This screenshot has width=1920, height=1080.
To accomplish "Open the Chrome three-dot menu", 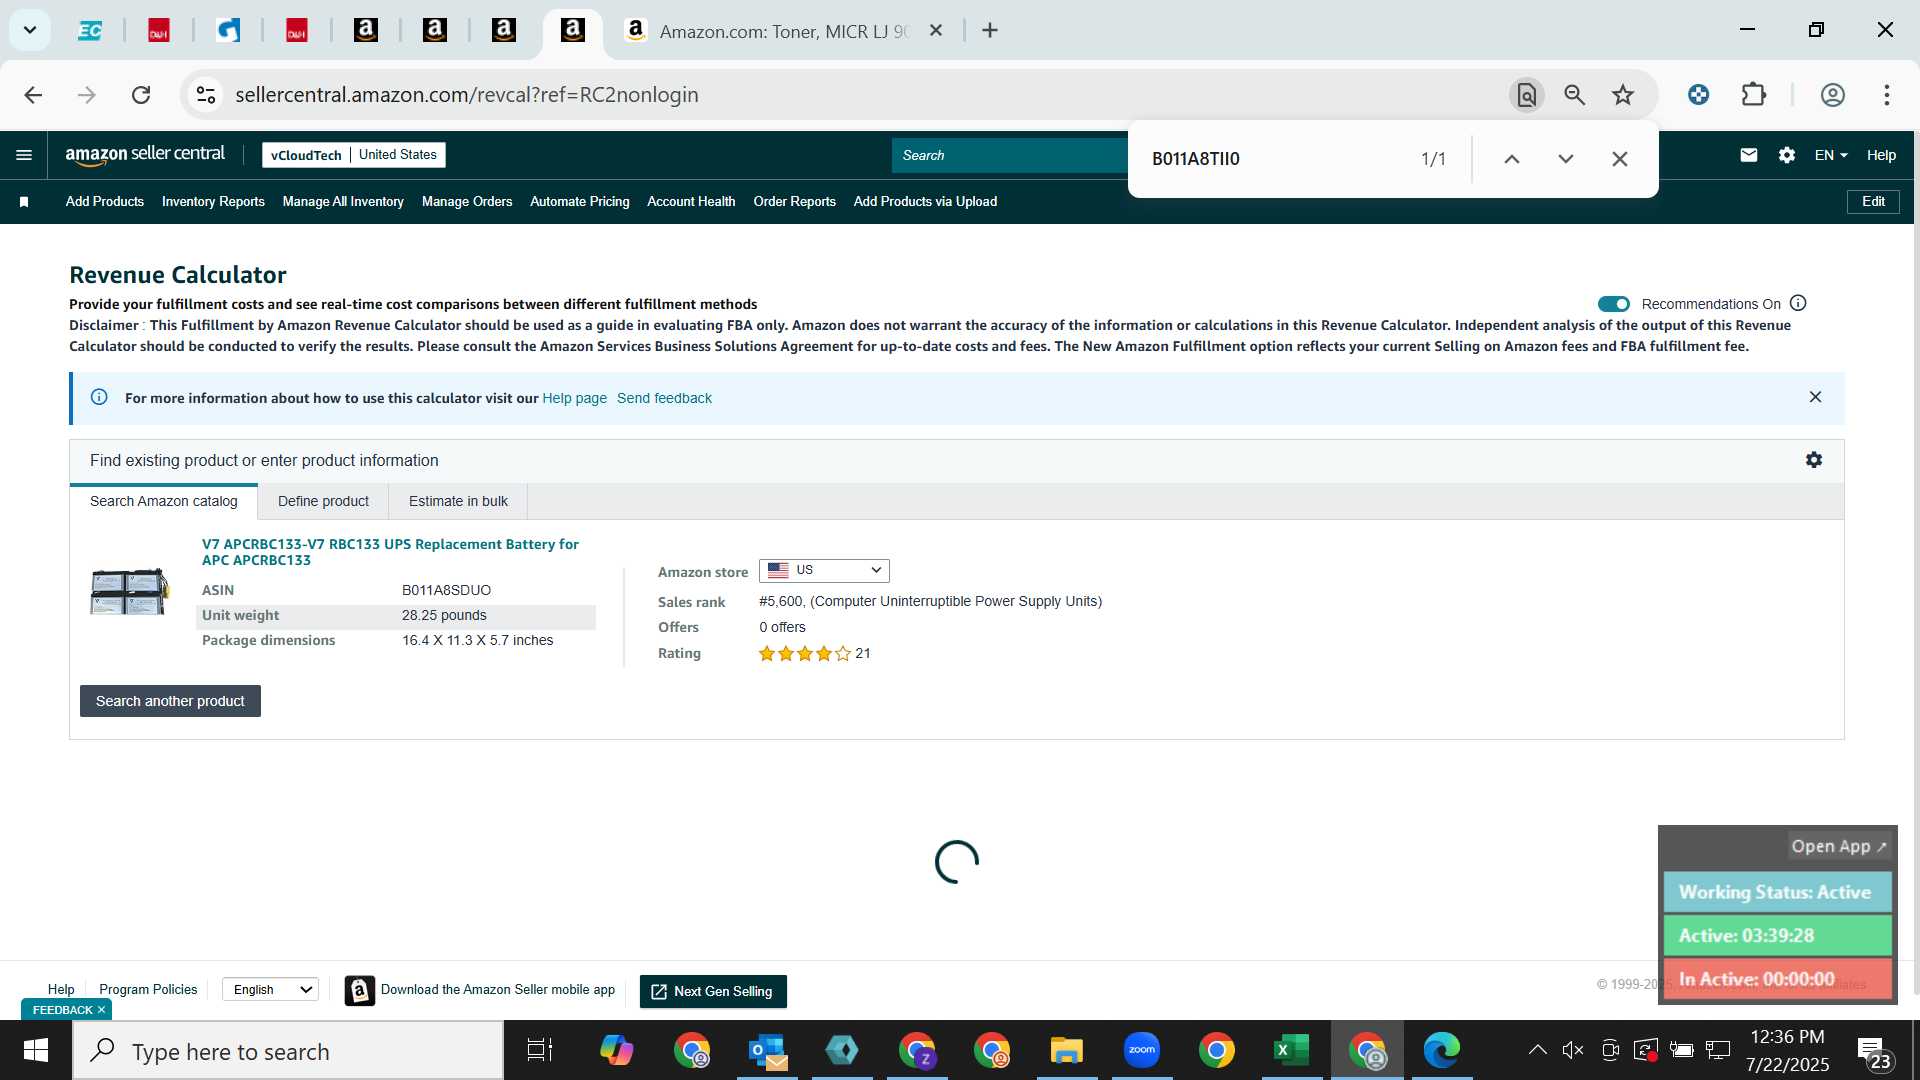I will 1887,95.
